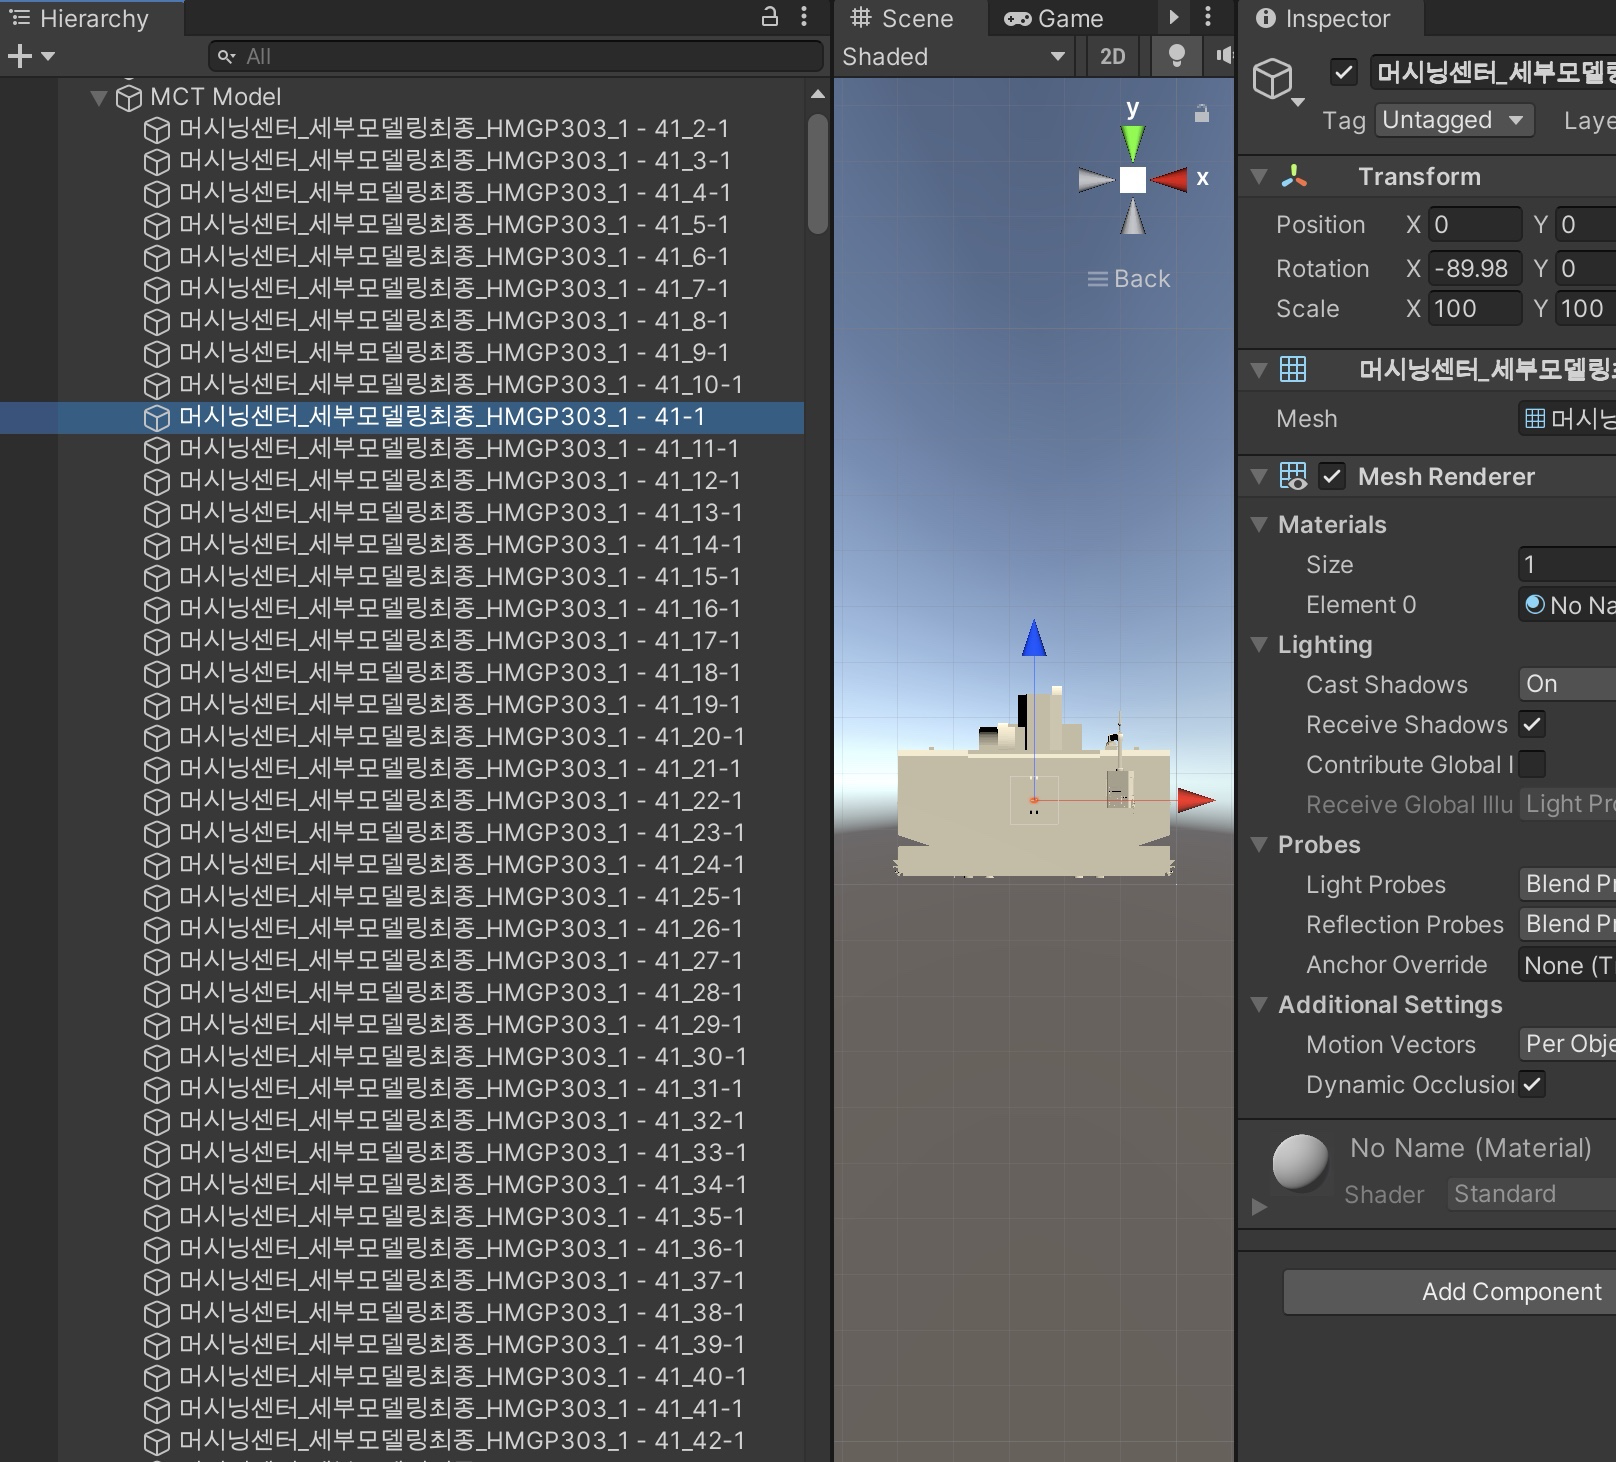Toggle the scene gizmo rotation lock
The height and width of the screenshot is (1462, 1616).
point(1202,114)
